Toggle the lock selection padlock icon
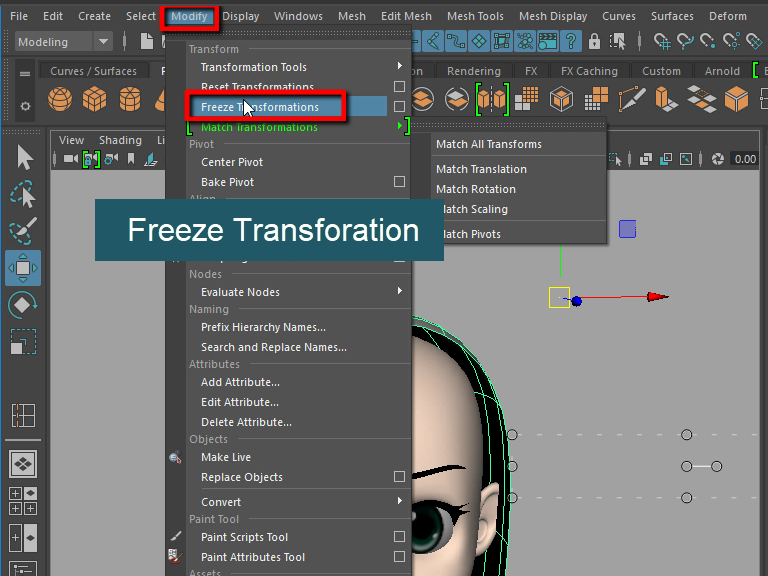768x576 pixels. pos(594,42)
